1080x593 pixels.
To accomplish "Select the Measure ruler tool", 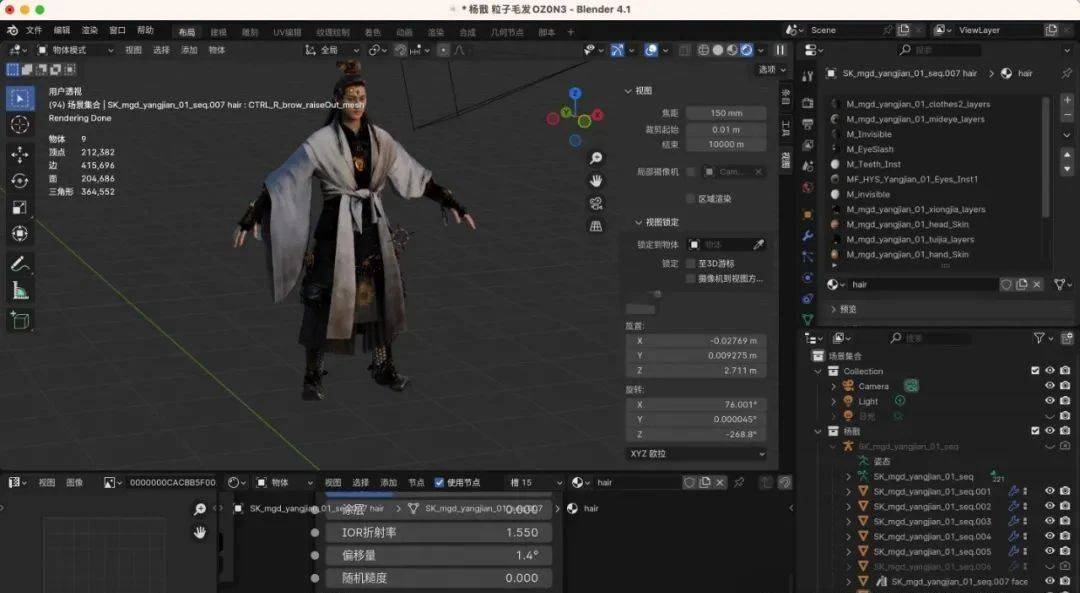I will click(20, 291).
